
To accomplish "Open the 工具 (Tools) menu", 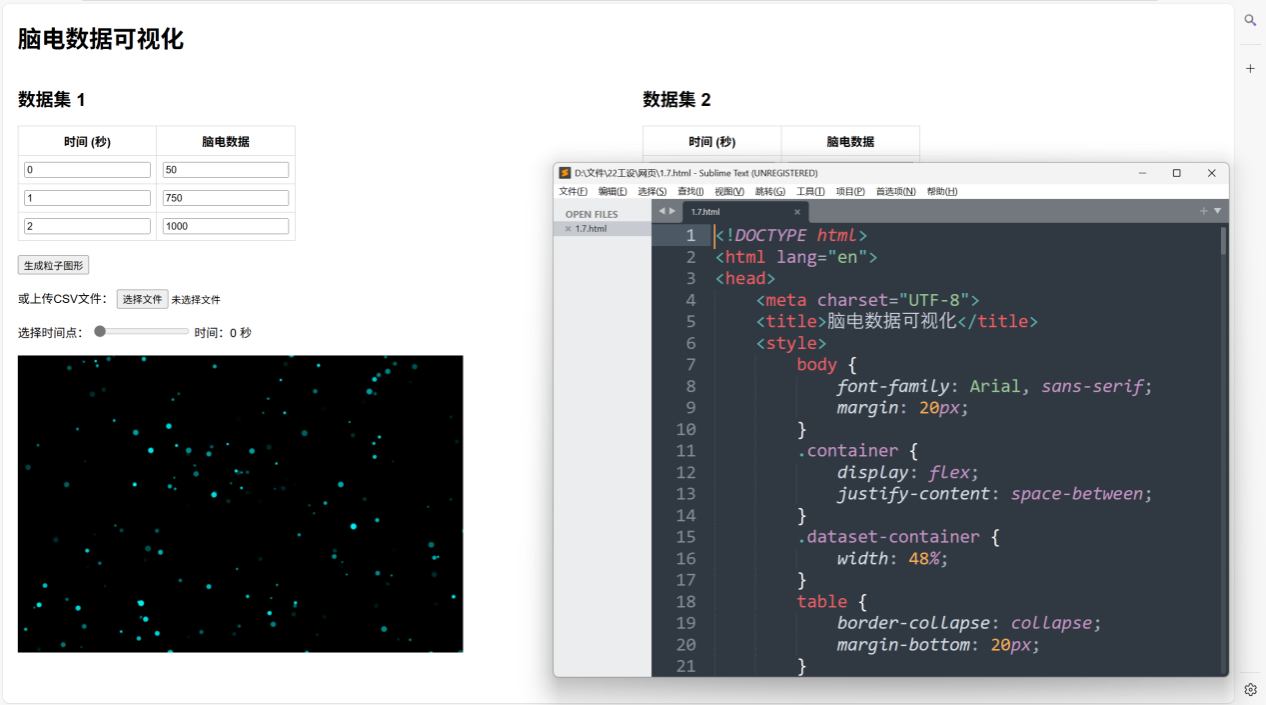I will 810,191.
